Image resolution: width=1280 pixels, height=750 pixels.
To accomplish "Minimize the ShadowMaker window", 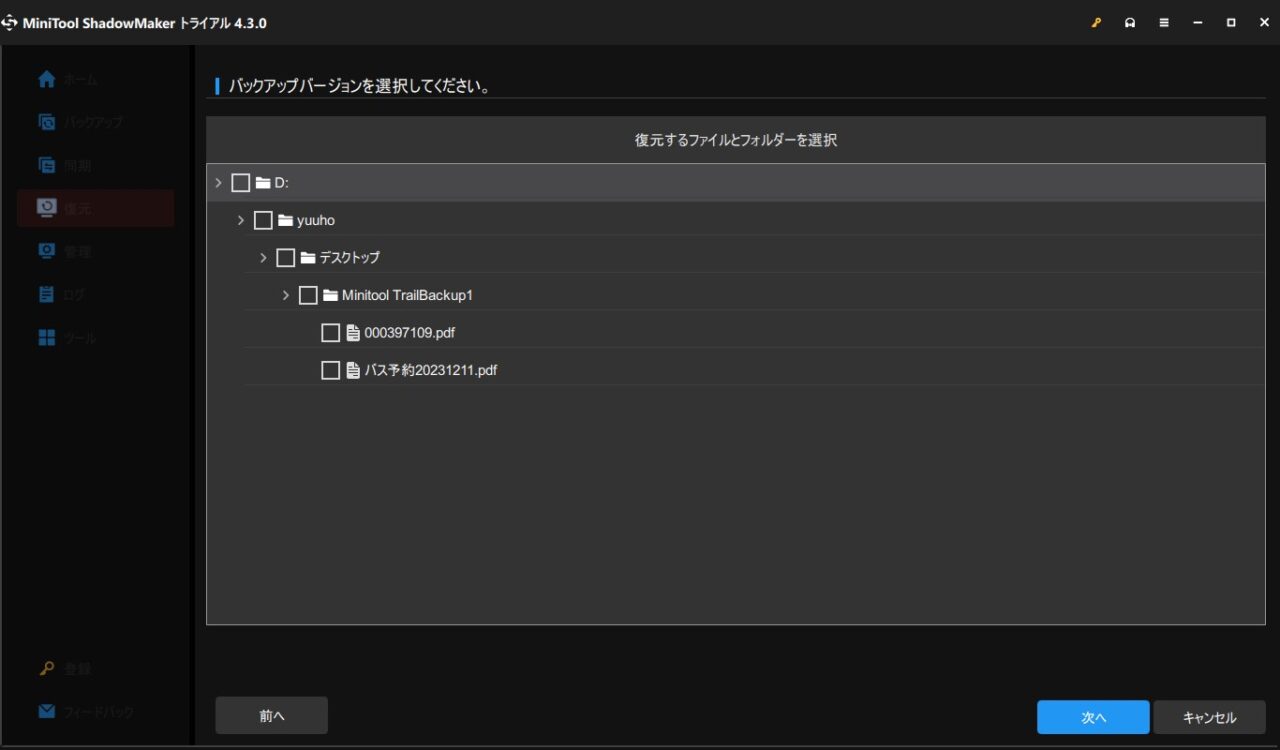I will coord(1198,23).
